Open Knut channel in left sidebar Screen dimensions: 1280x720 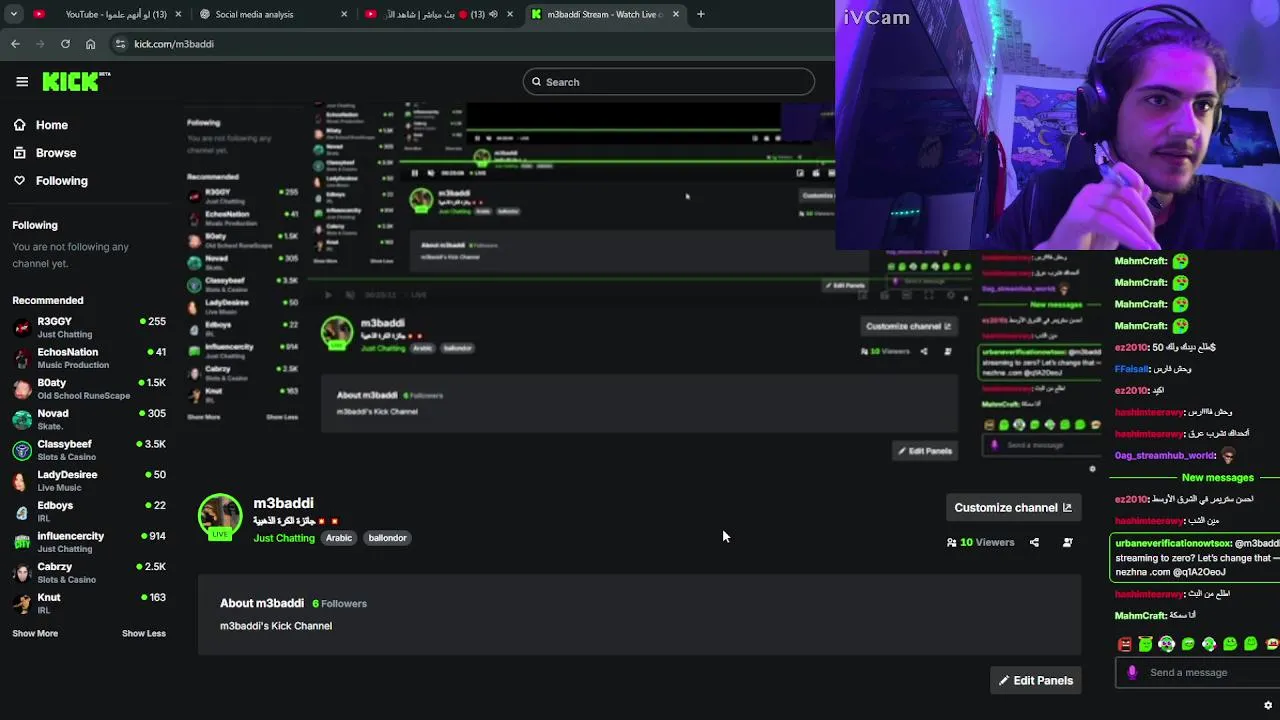click(x=89, y=603)
